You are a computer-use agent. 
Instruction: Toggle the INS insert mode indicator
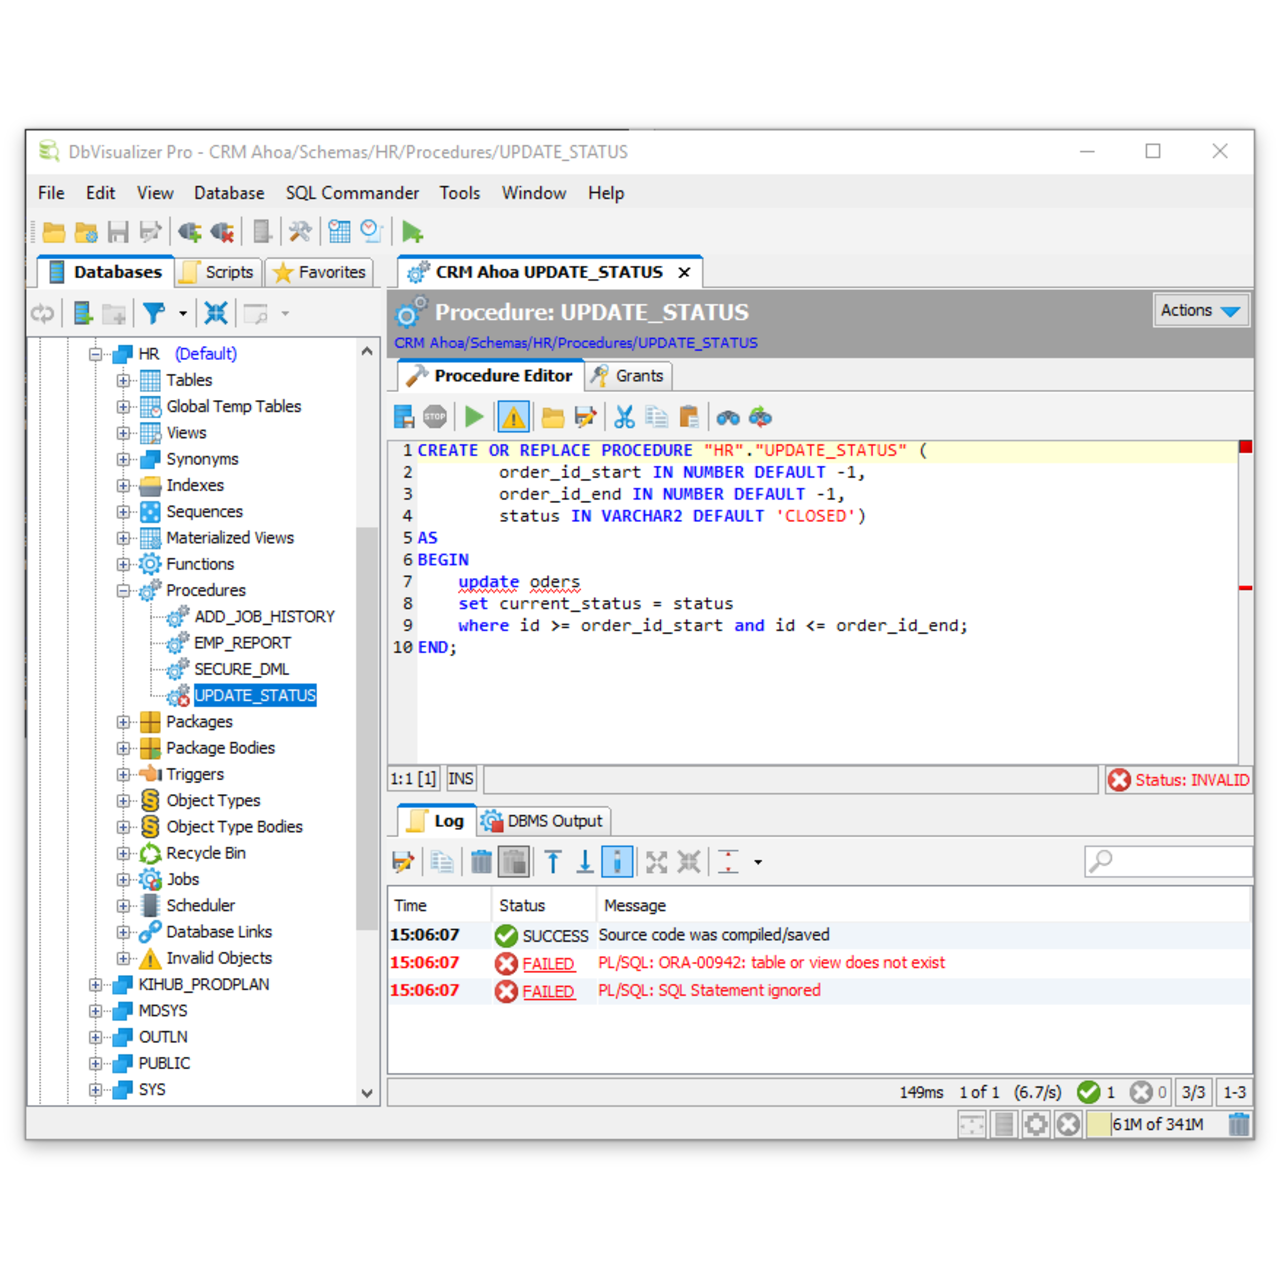click(x=461, y=779)
